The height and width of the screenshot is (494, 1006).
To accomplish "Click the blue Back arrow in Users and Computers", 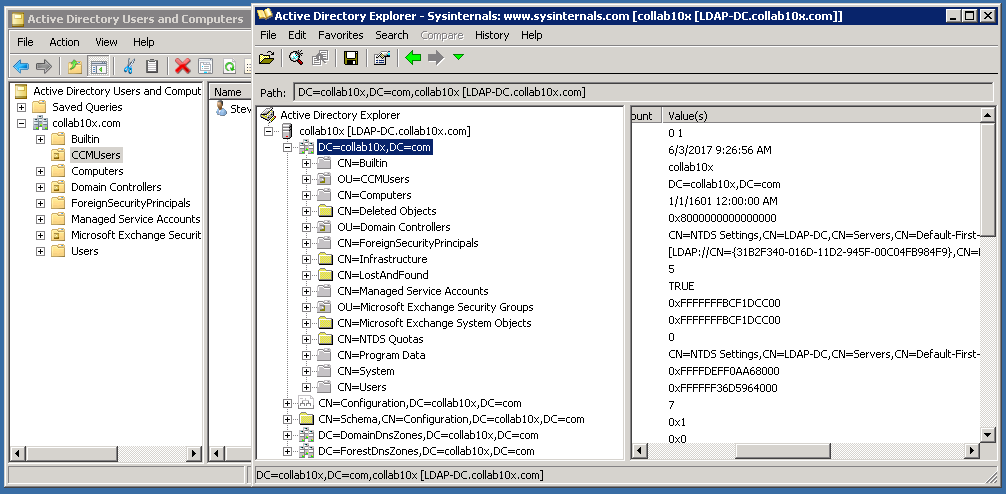I will 21,65.
